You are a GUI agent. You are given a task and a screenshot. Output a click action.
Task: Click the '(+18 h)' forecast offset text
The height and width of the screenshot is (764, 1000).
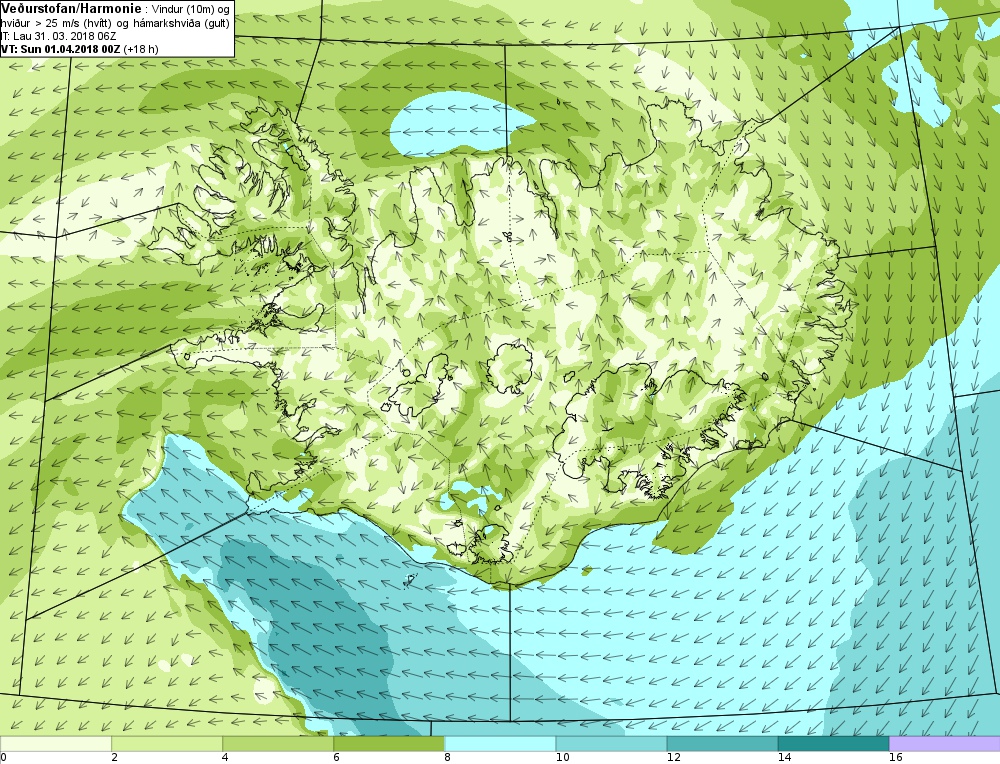click(141, 49)
